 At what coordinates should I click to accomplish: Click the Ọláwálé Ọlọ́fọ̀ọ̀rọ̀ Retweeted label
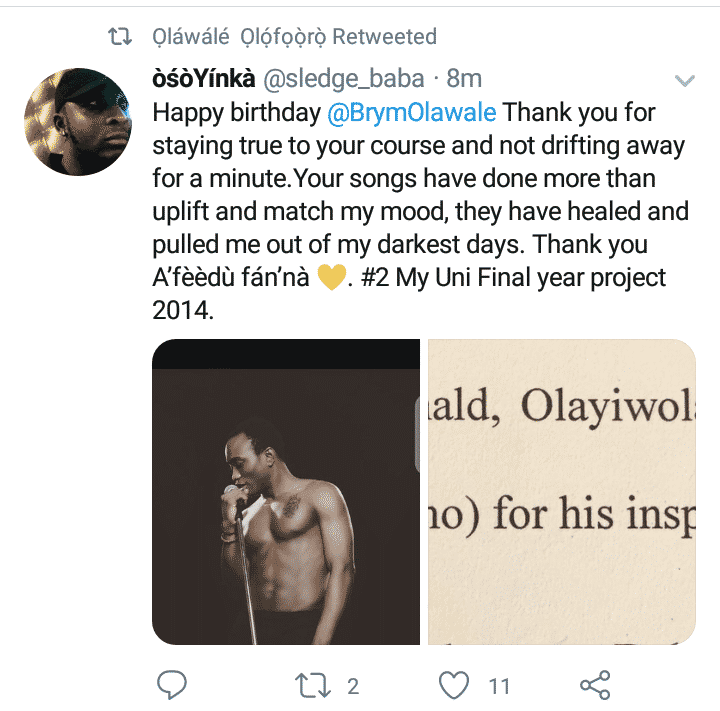(x=294, y=37)
